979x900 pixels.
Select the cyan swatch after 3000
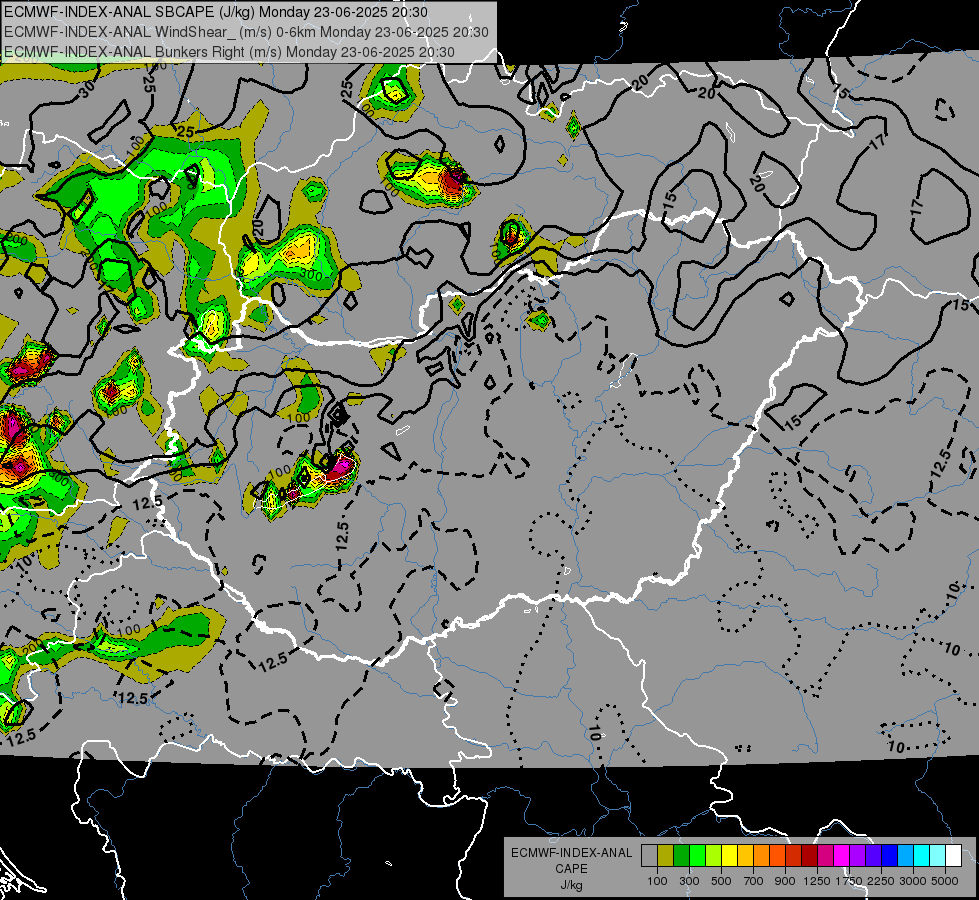tap(922, 856)
